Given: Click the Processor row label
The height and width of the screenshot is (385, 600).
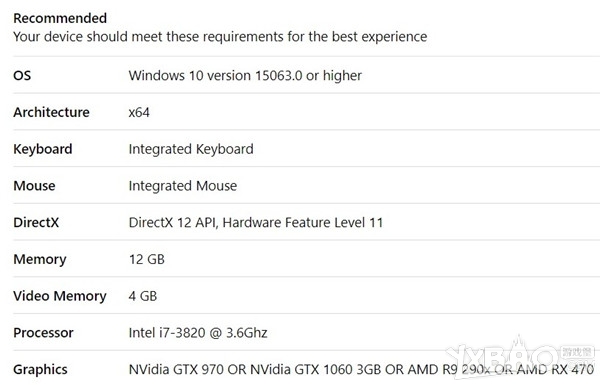Looking at the screenshot, I should 43,333.
